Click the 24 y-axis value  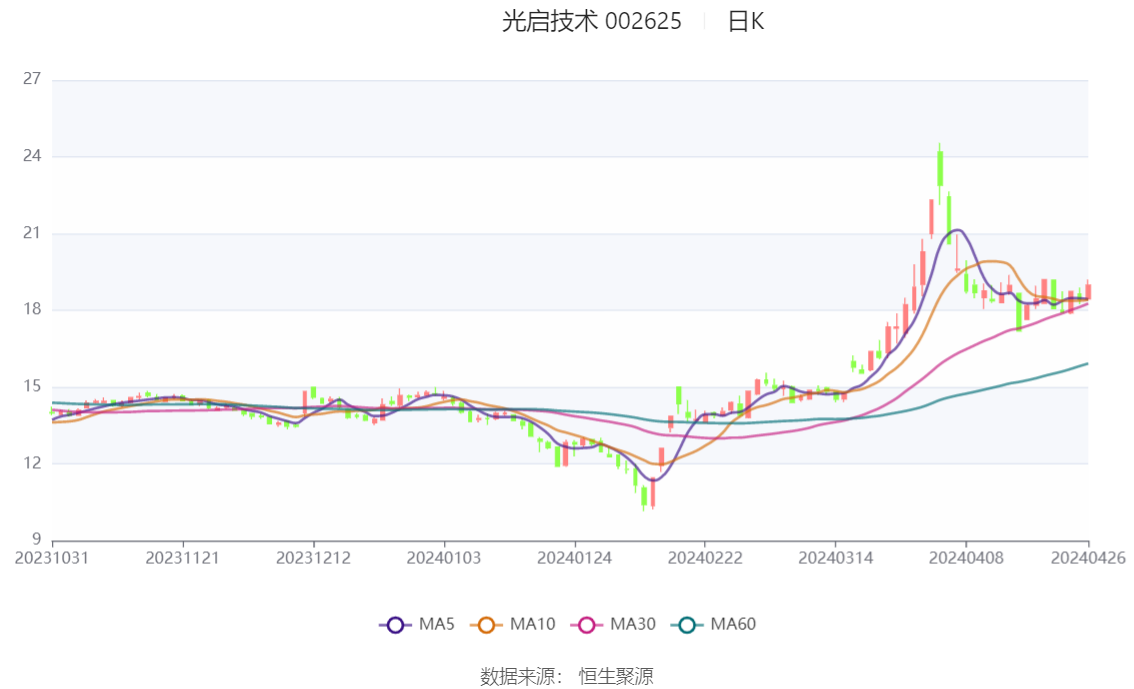[x=32, y=155]
